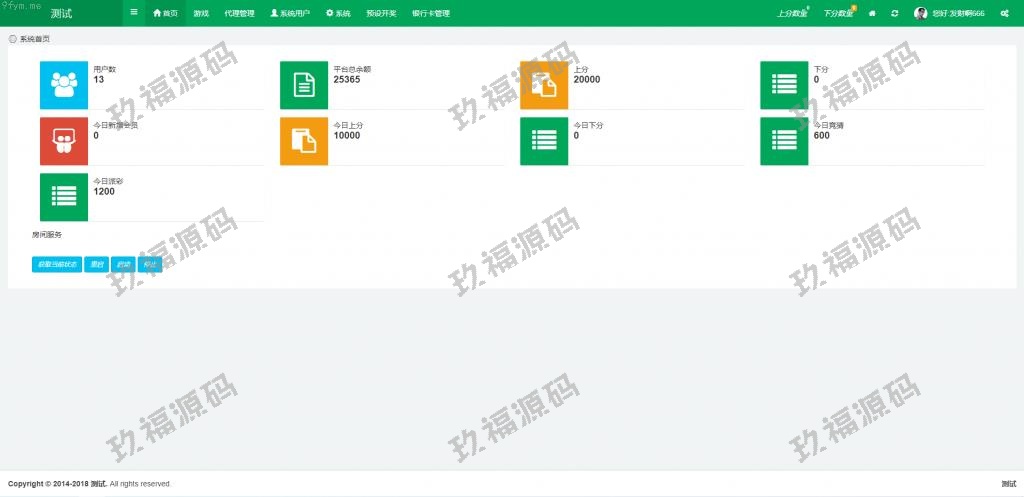Go to the 代理管理 menu

click(239, 13)
